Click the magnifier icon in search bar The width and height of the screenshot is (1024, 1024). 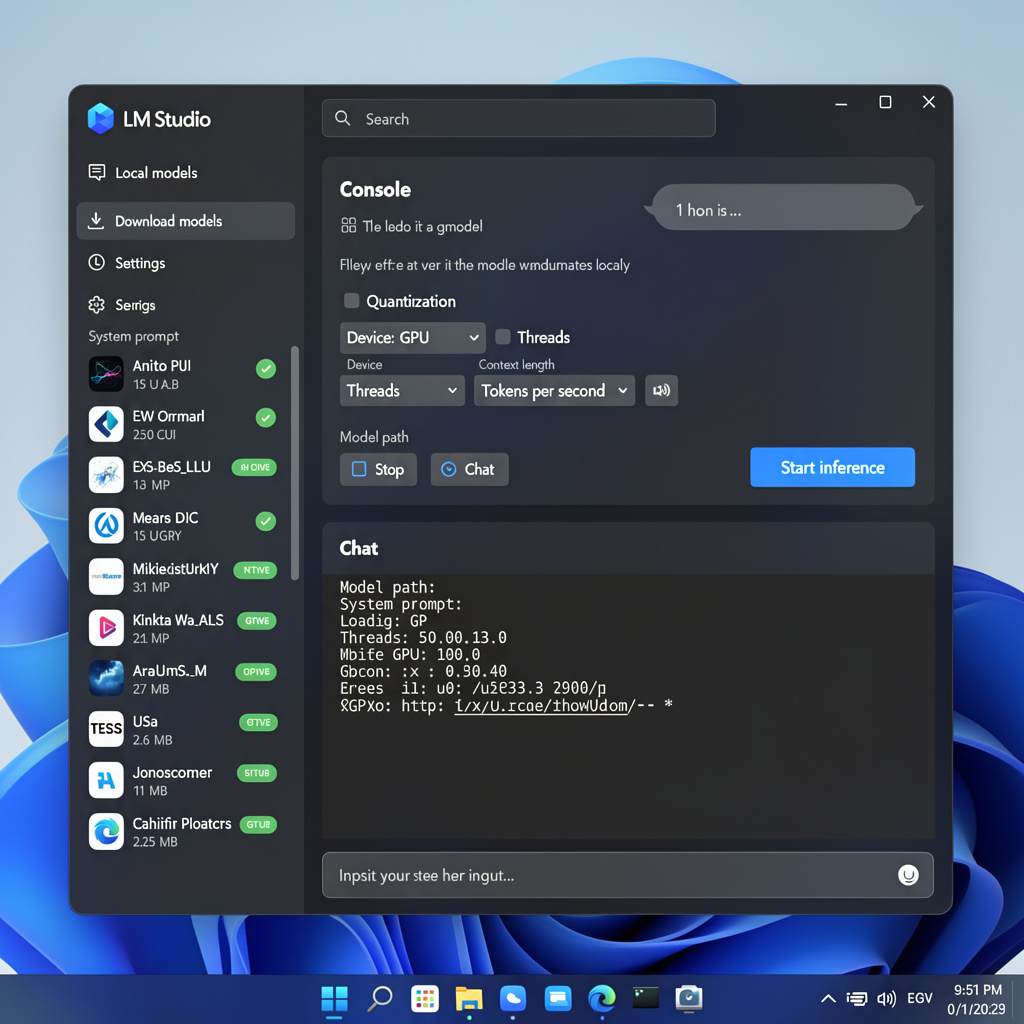point(342,117)
